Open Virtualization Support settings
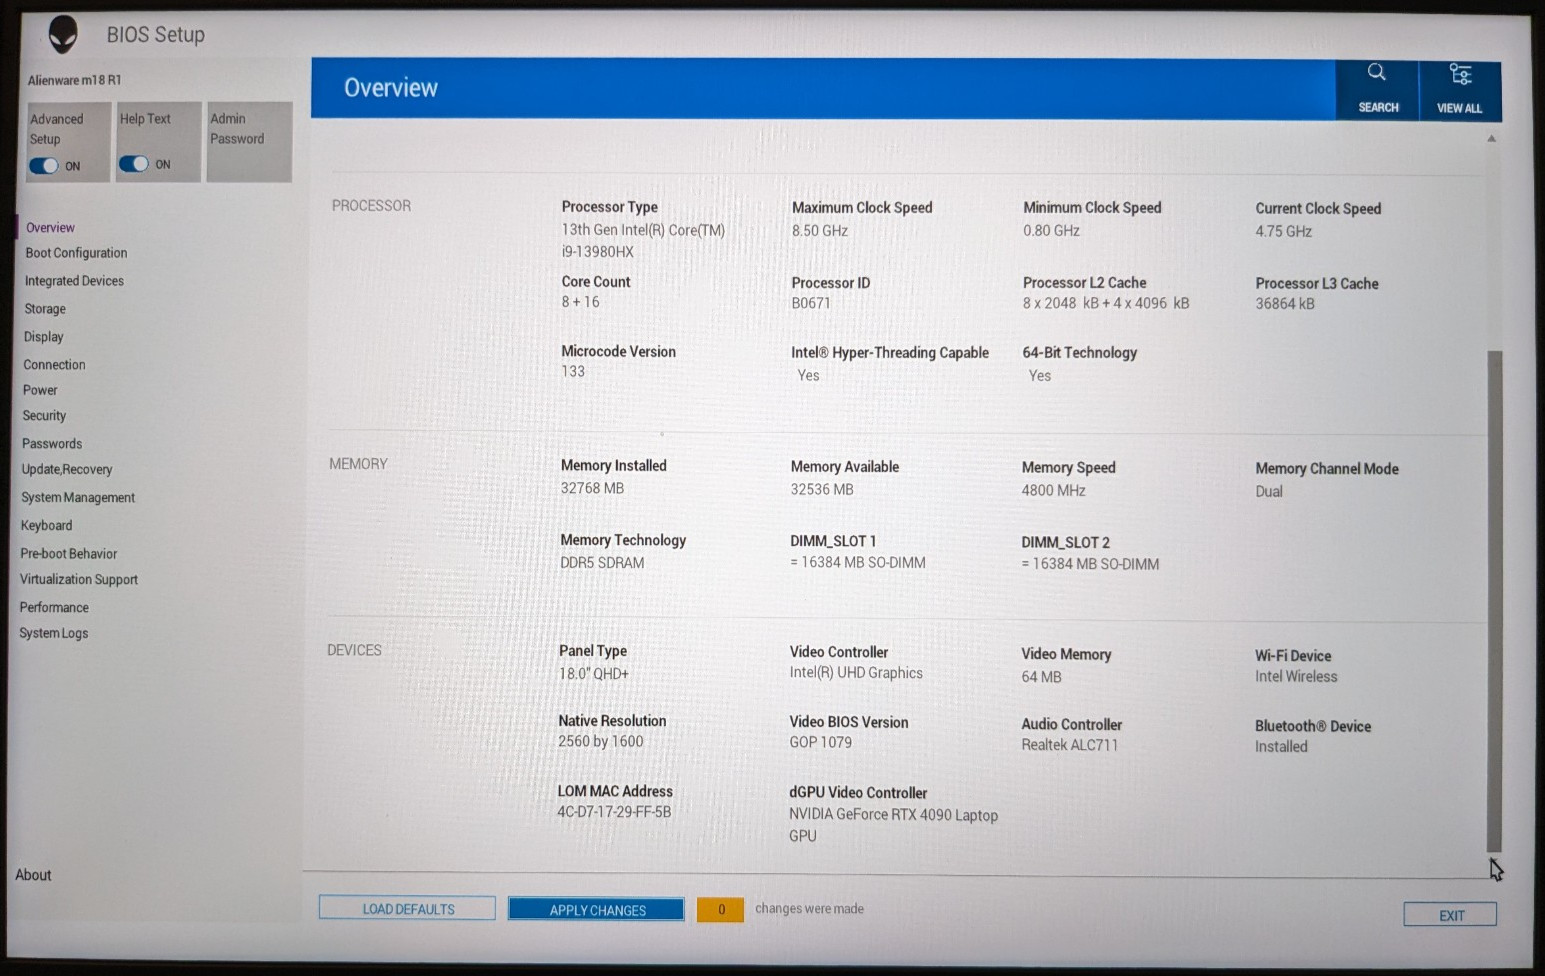 point(79,579)
